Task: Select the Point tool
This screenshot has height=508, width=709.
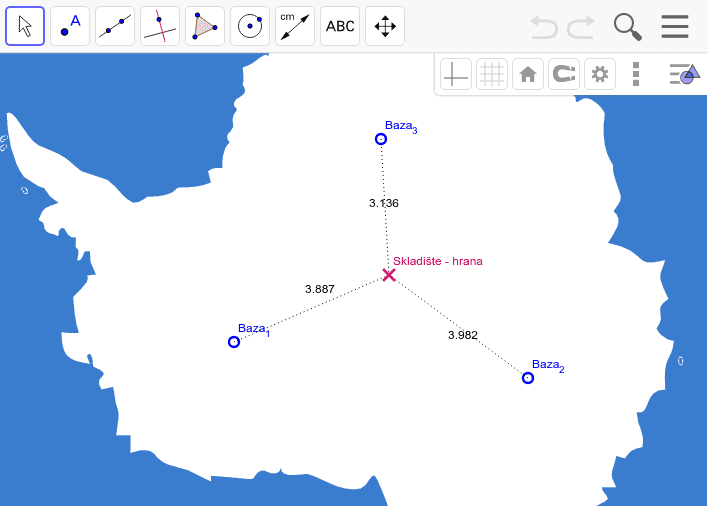Action: click(70, 26)
